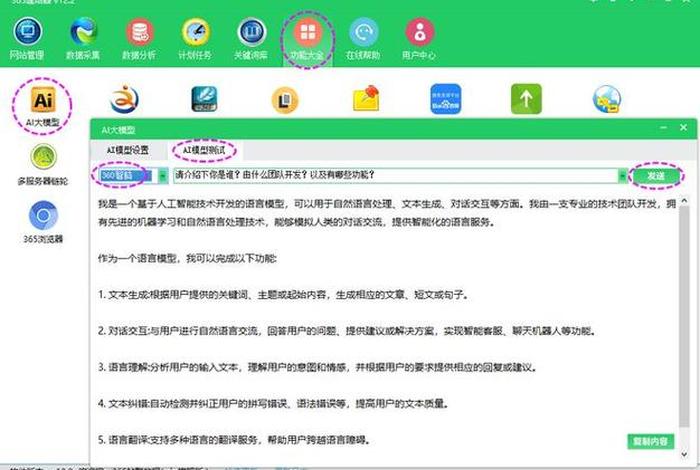Launch the 365浏览器 browser icon

coord(43,222)
